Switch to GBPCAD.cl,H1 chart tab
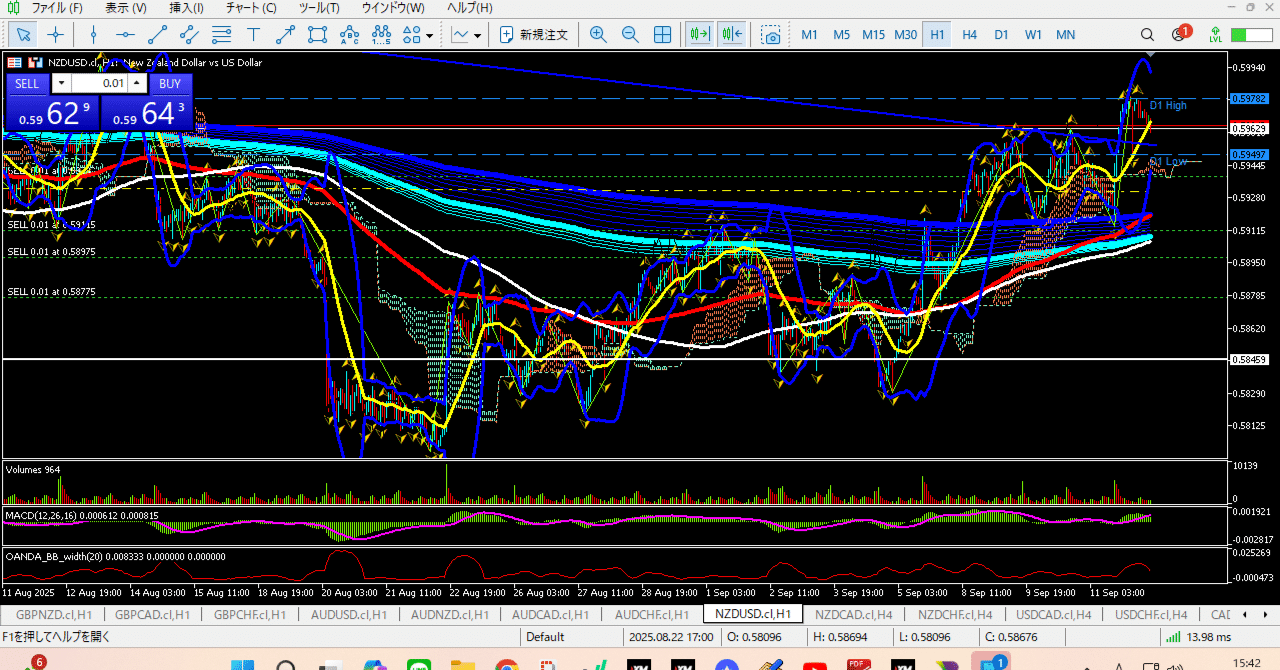 pos(151,614)
